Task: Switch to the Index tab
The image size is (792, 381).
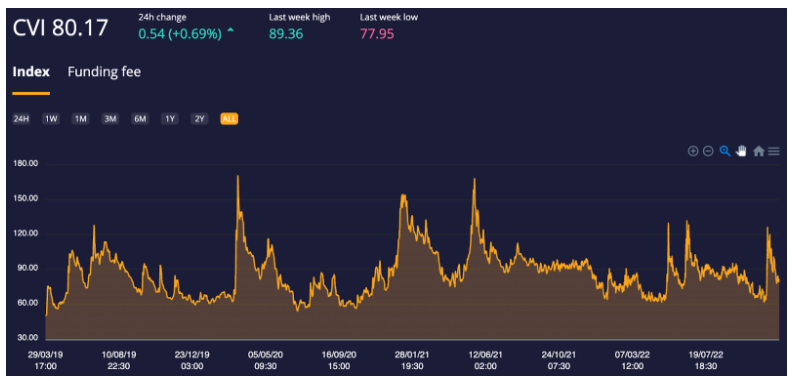Action: (31, 72)
